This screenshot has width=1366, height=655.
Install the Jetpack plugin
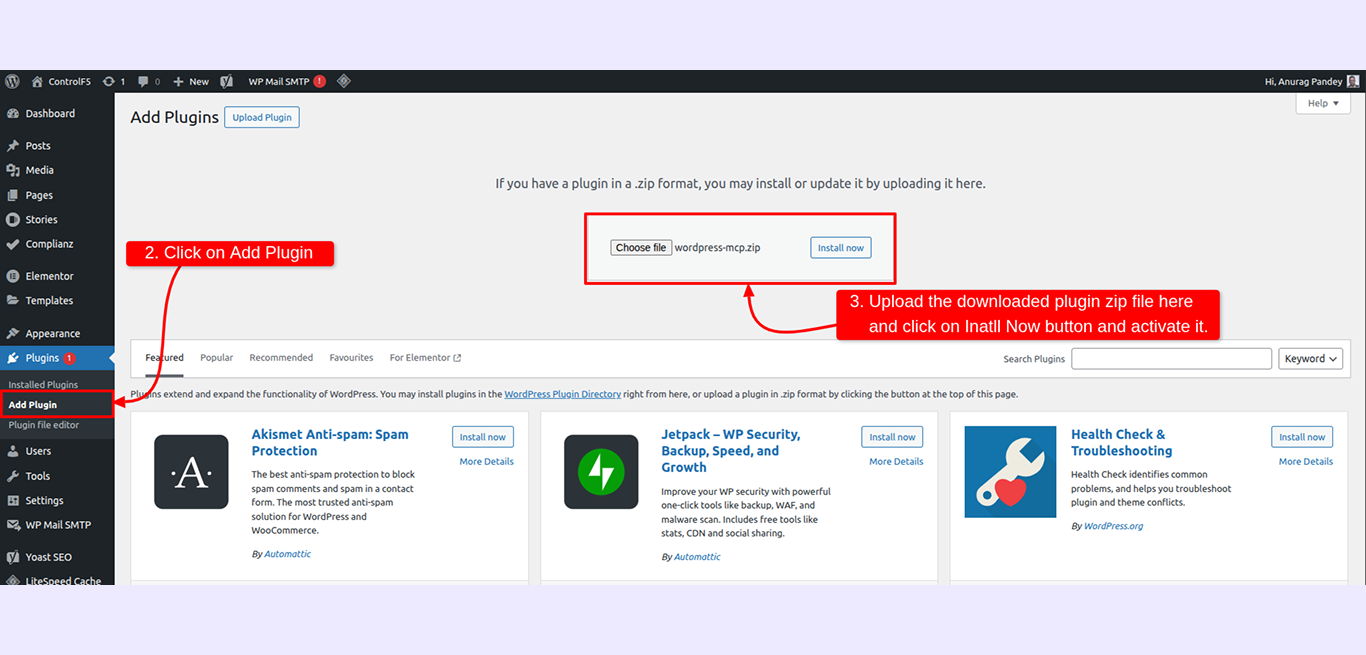[892, 437]
